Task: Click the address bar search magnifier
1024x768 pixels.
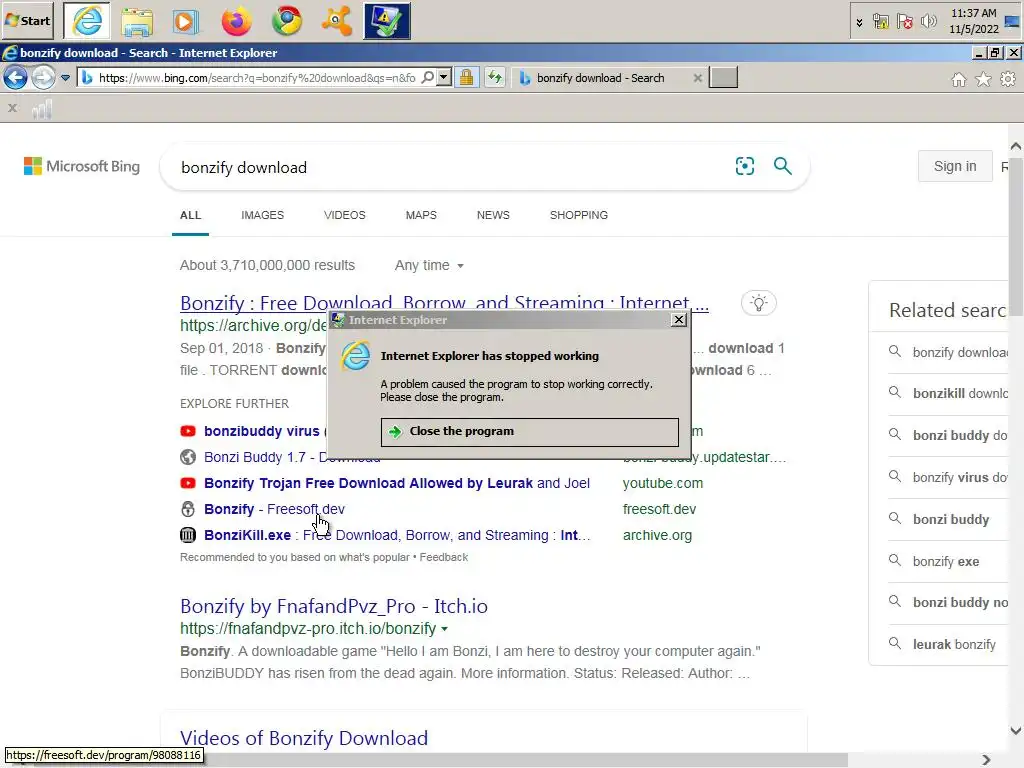Action: pyautogui.click(x=428, y=78)
